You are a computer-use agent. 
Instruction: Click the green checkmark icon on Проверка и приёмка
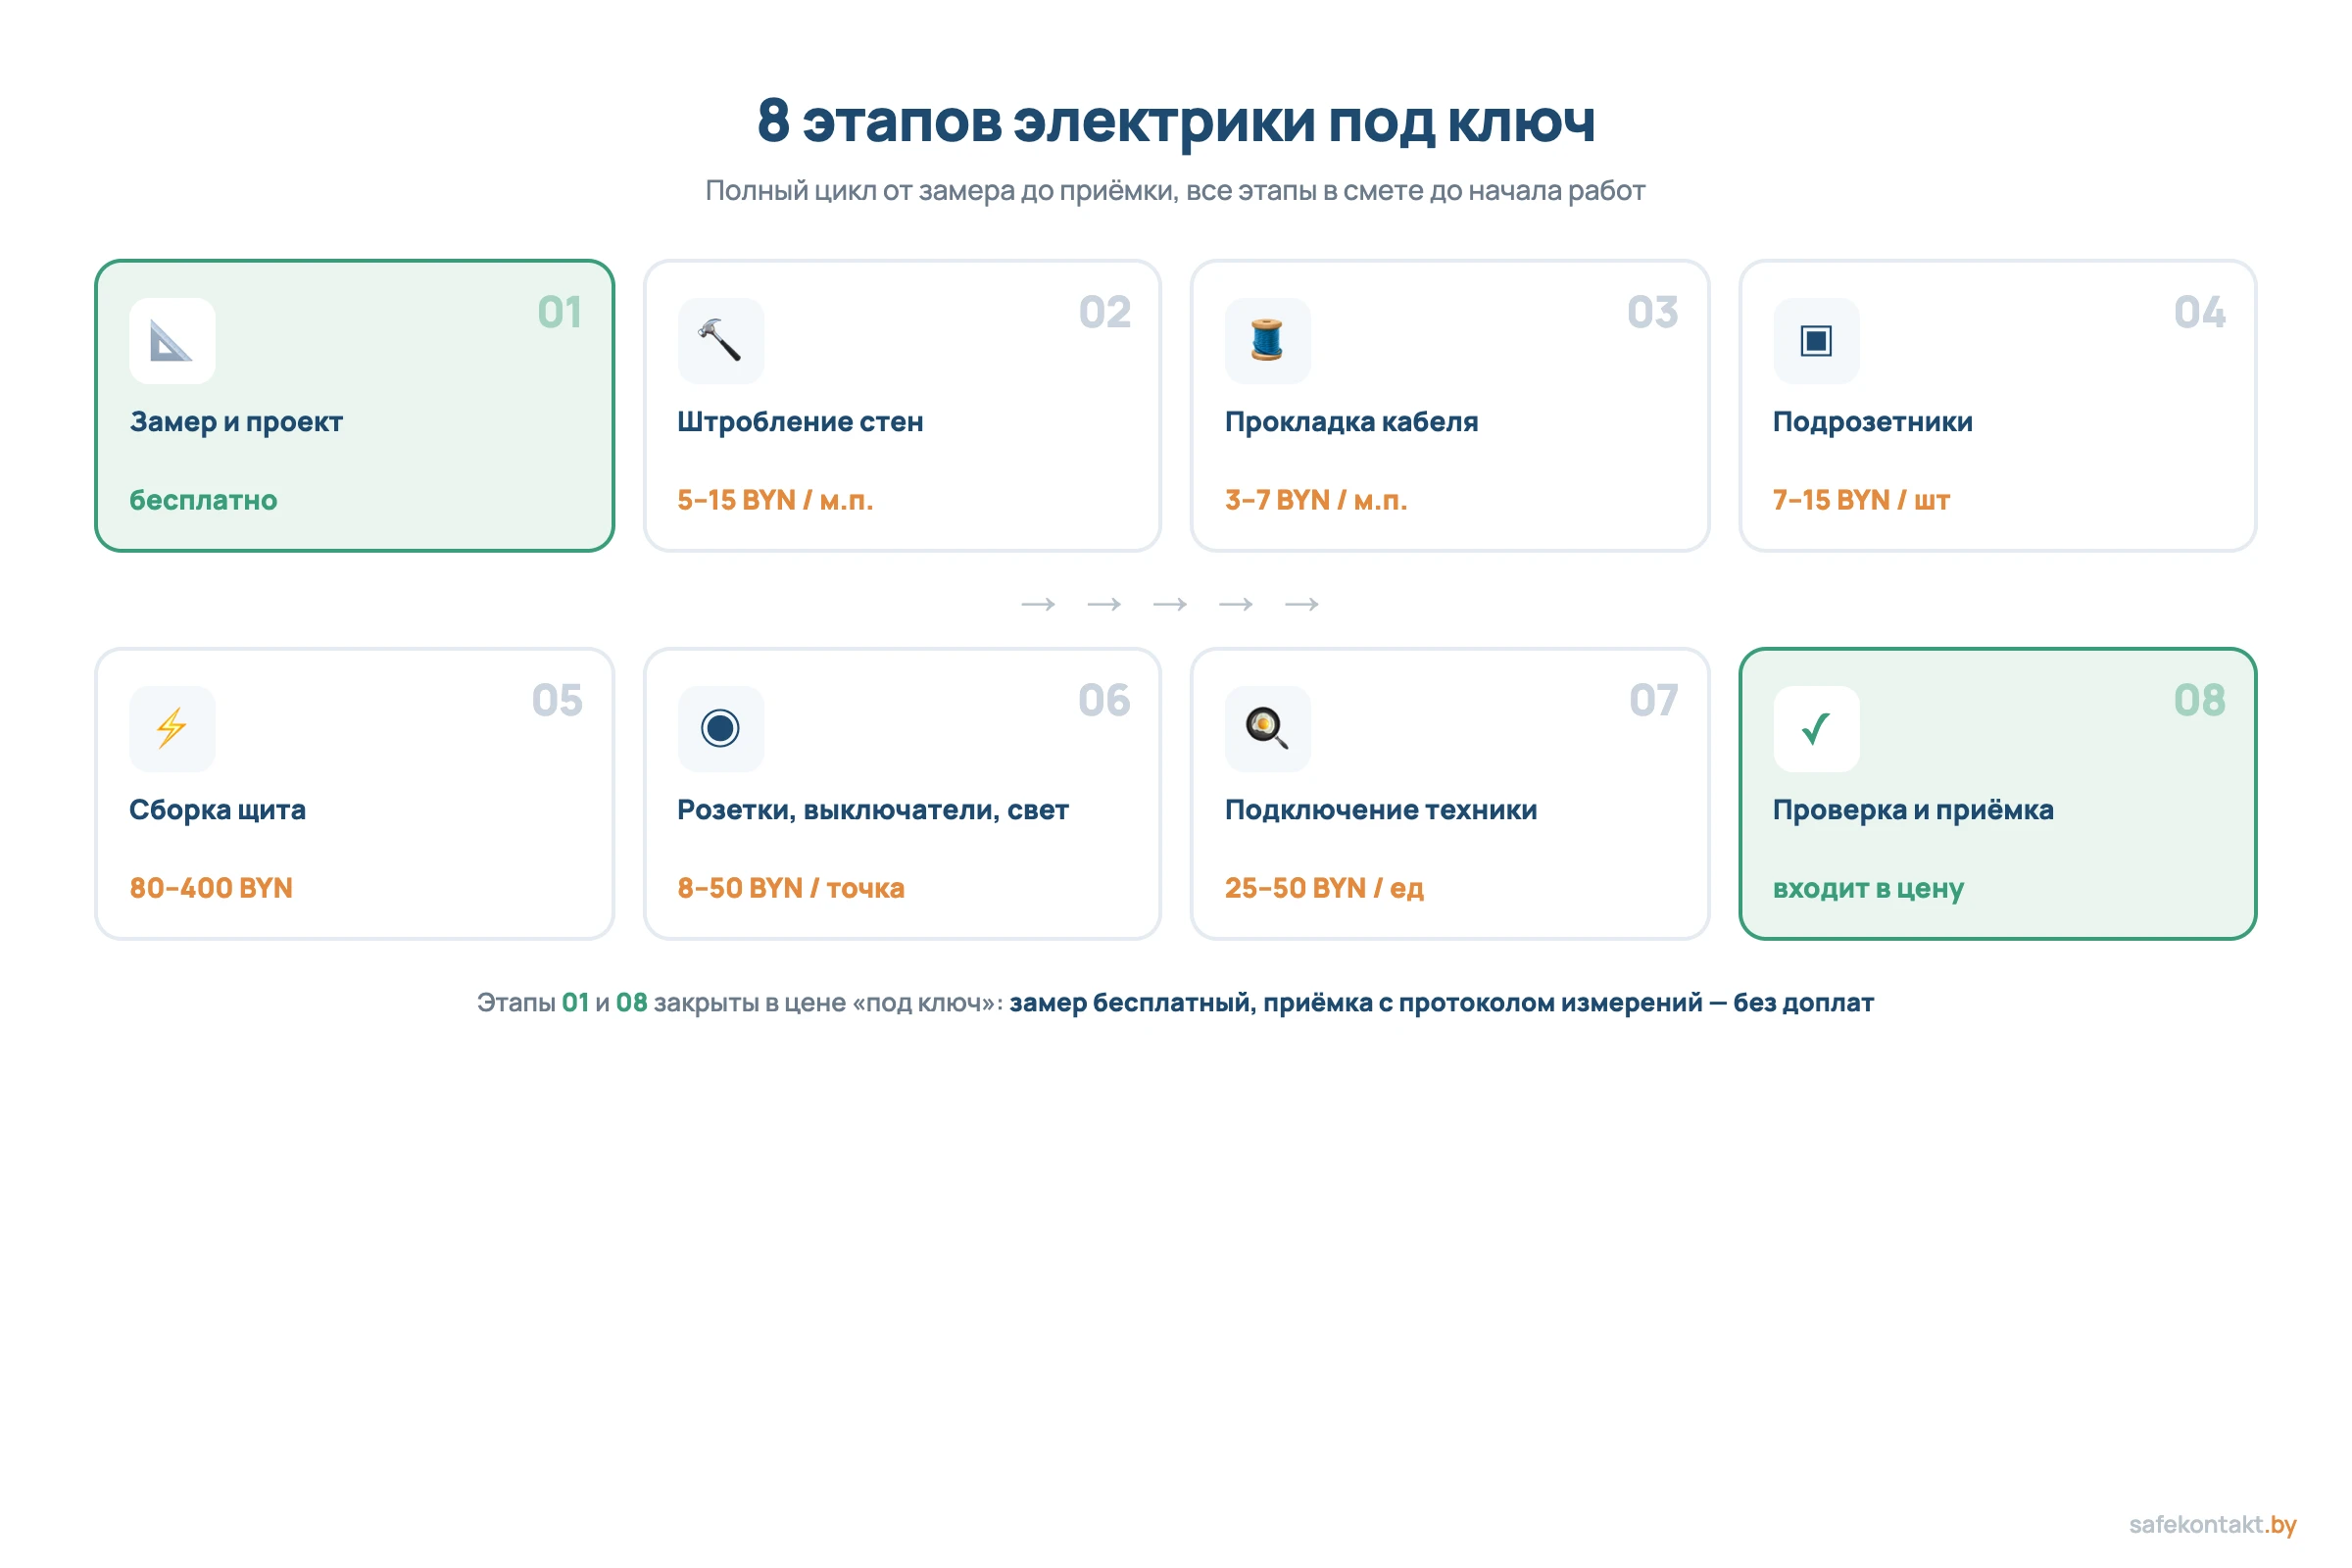pyautogui.click(x=1816, y=728)
